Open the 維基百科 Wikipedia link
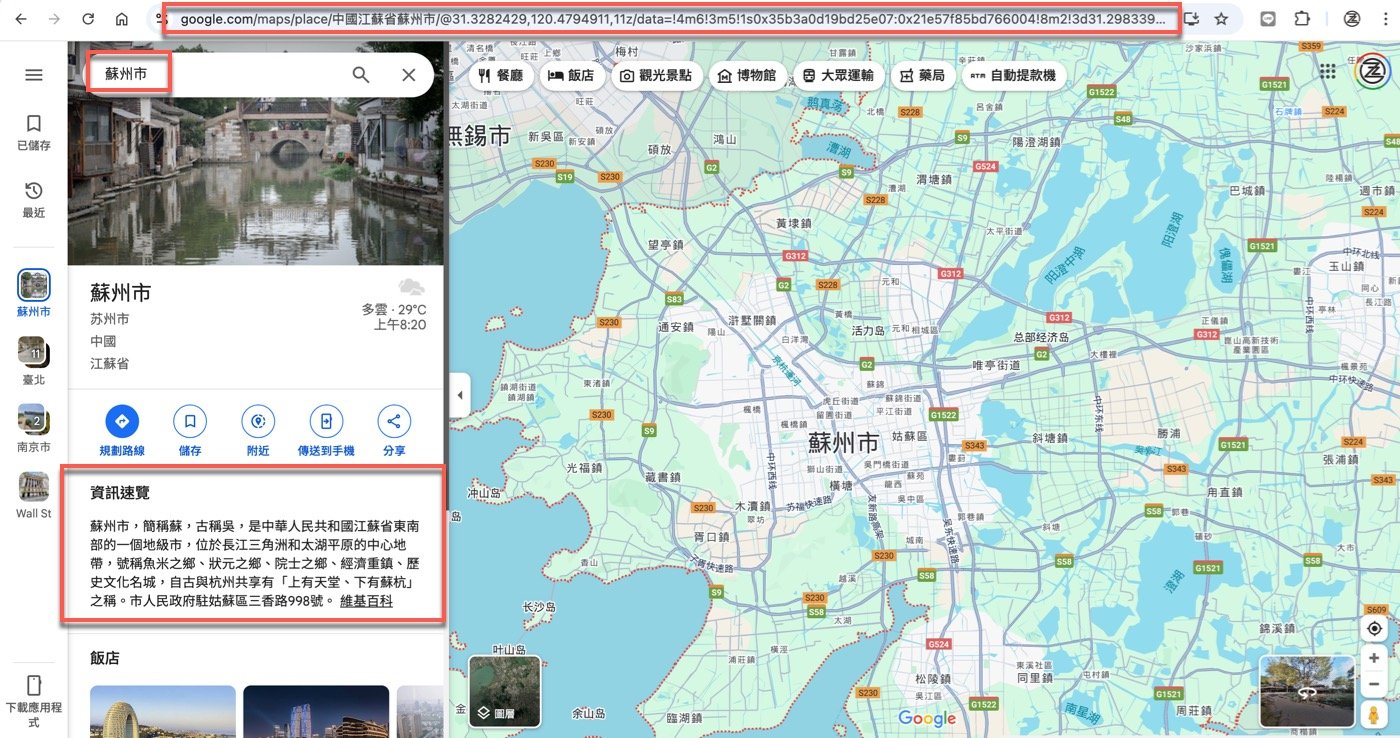 pos(366,602)
